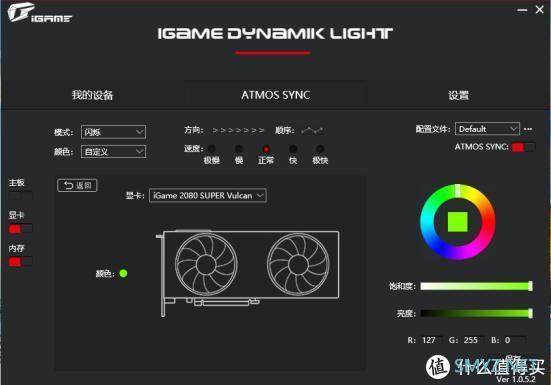Screen dimensions: 551x385
Task: Toggle the 主板 switch in sidebar
Action: click(x=20, y=195)
